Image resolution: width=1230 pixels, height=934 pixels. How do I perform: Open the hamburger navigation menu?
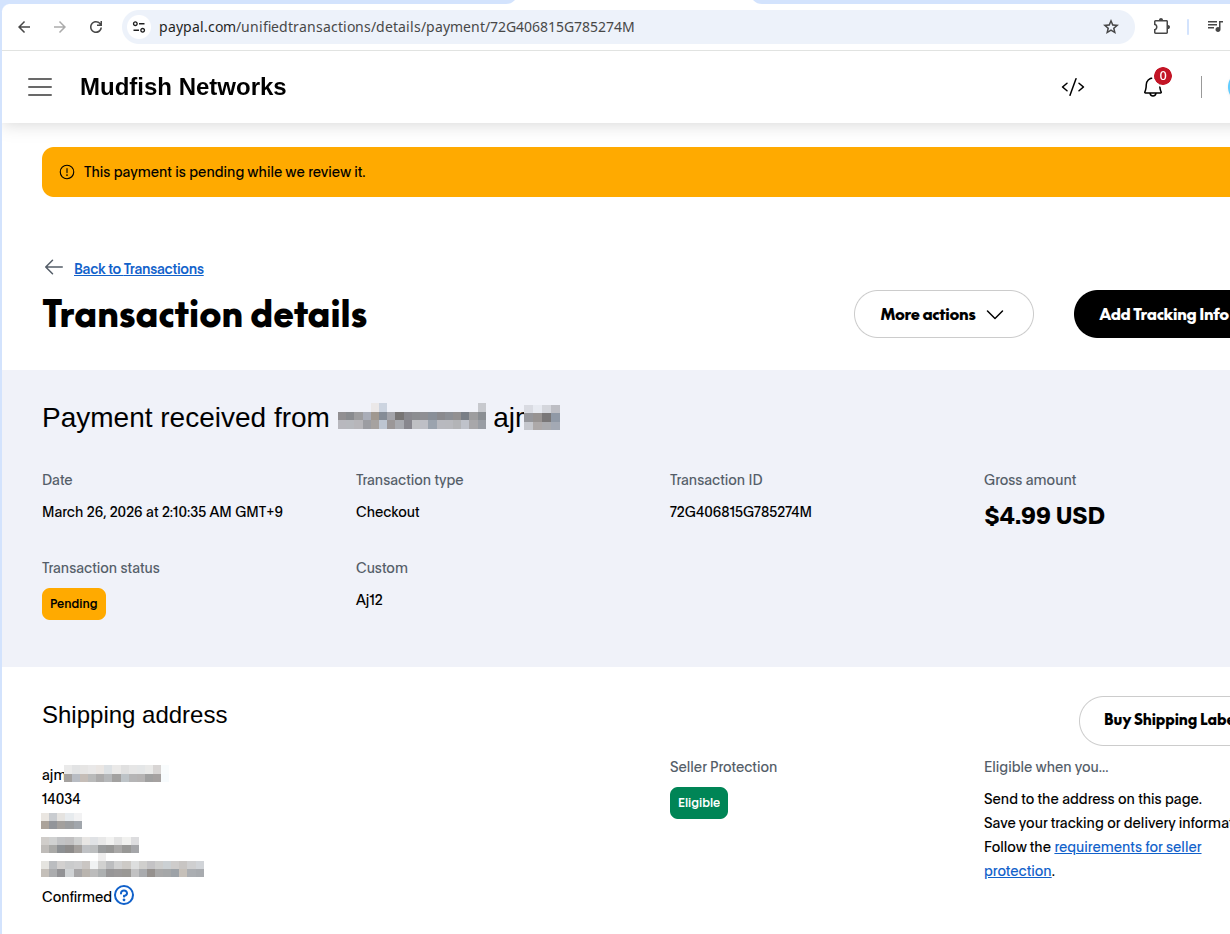40,87
